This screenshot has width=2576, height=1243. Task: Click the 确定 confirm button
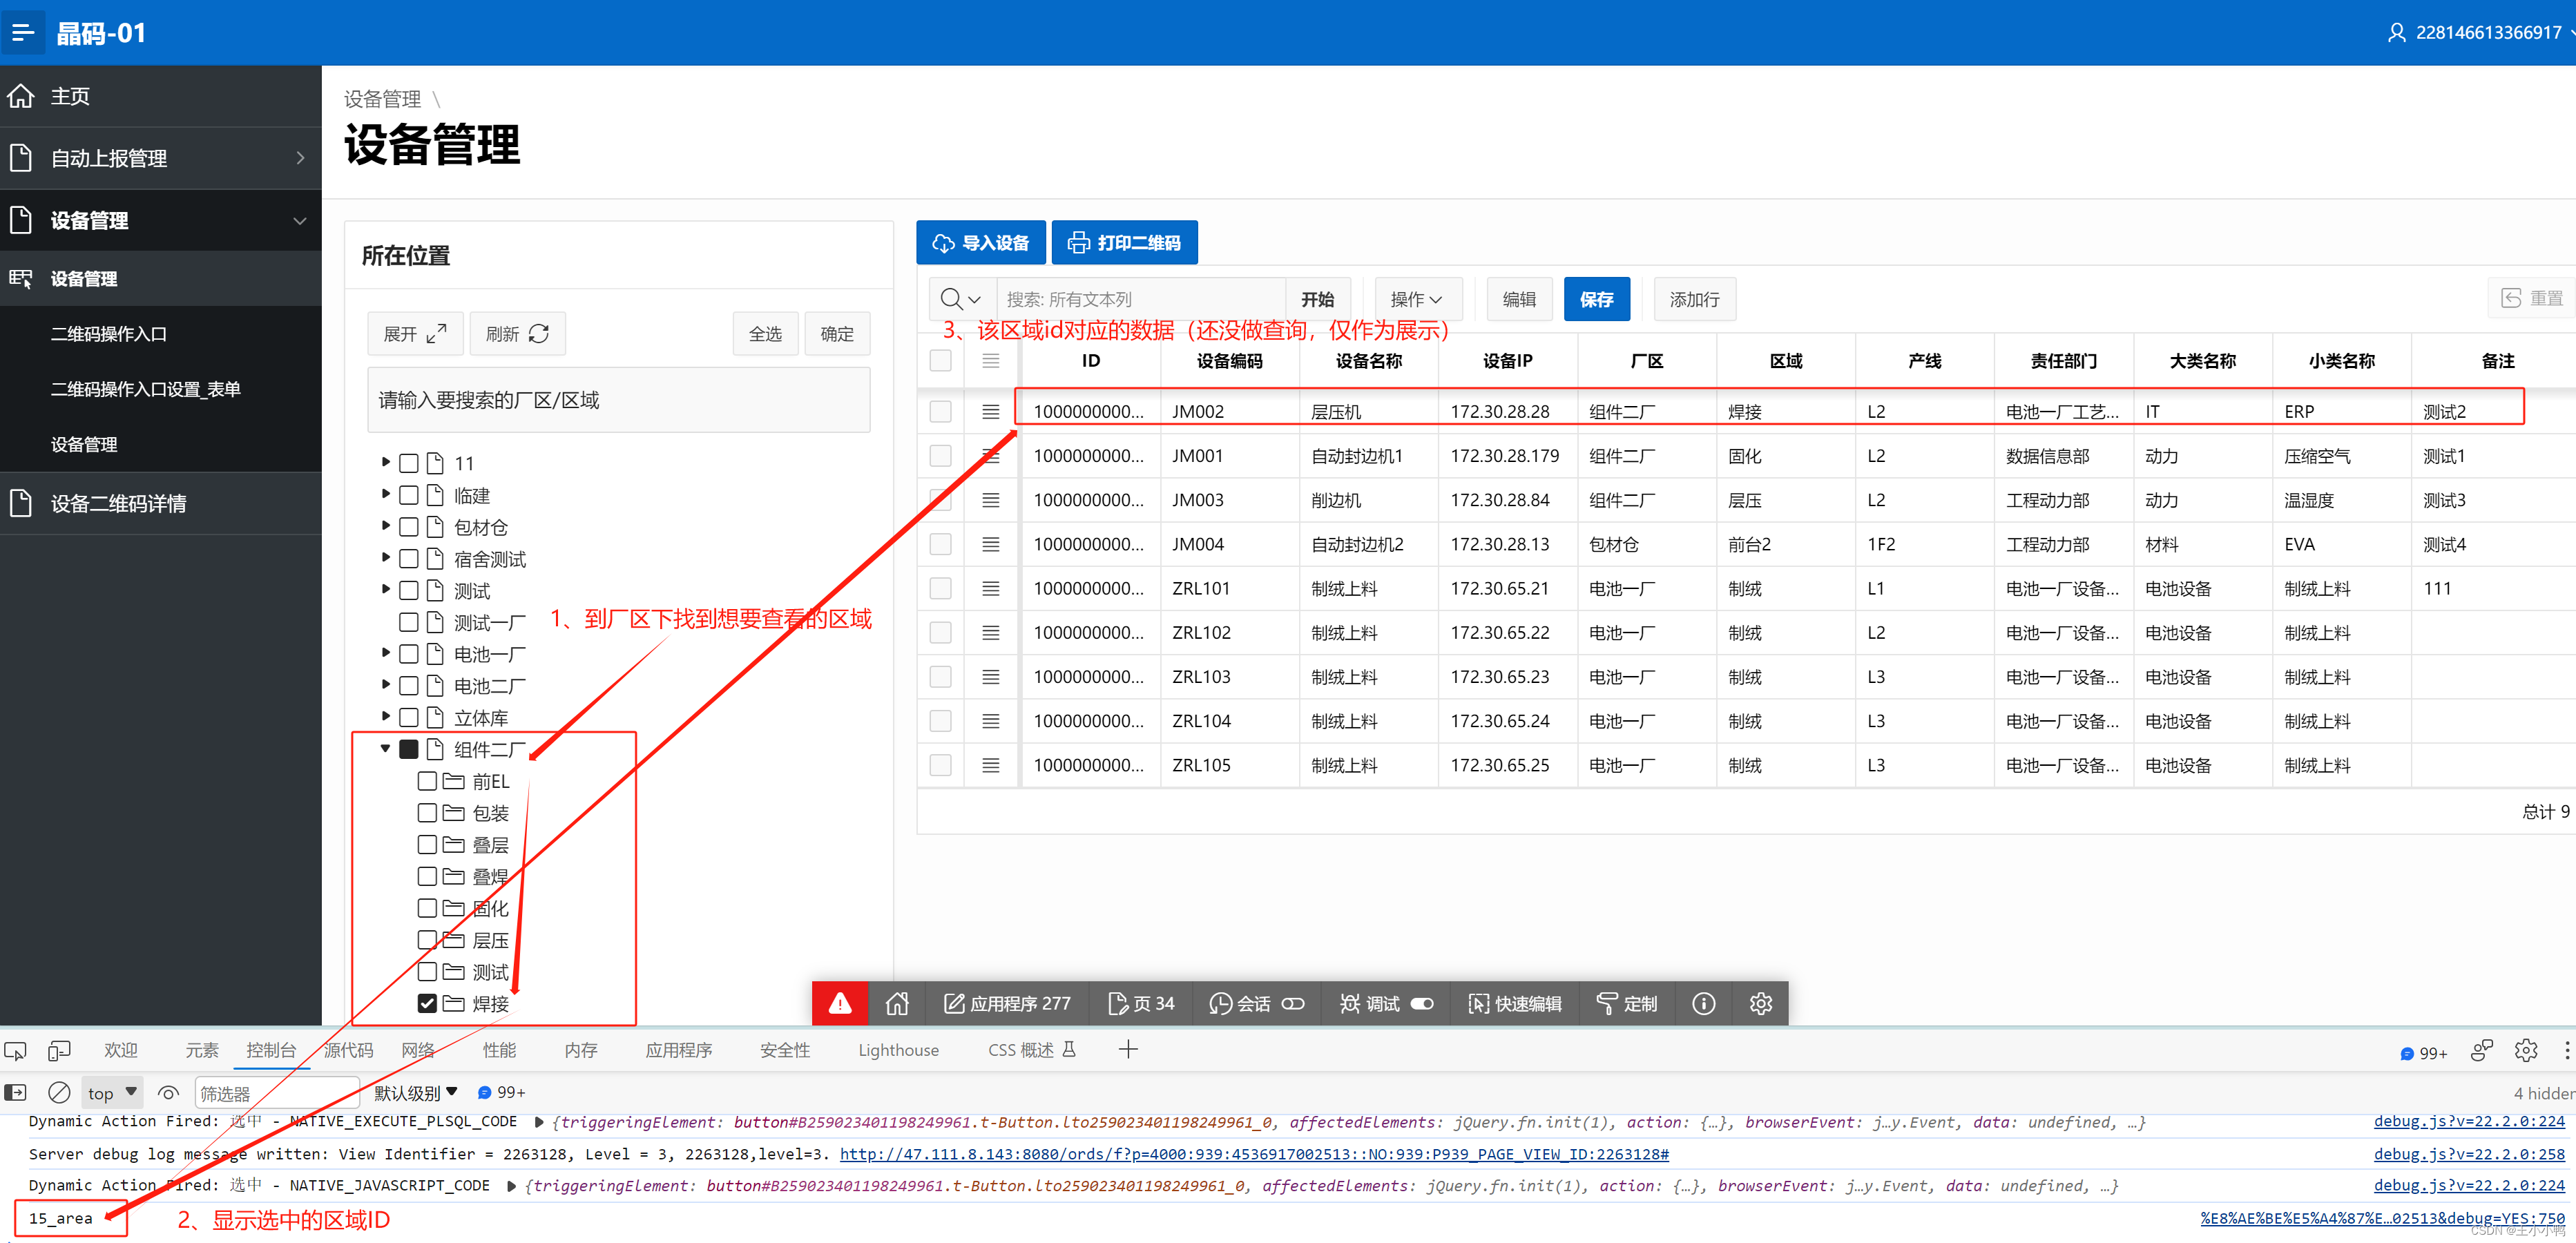coord(837,334)
